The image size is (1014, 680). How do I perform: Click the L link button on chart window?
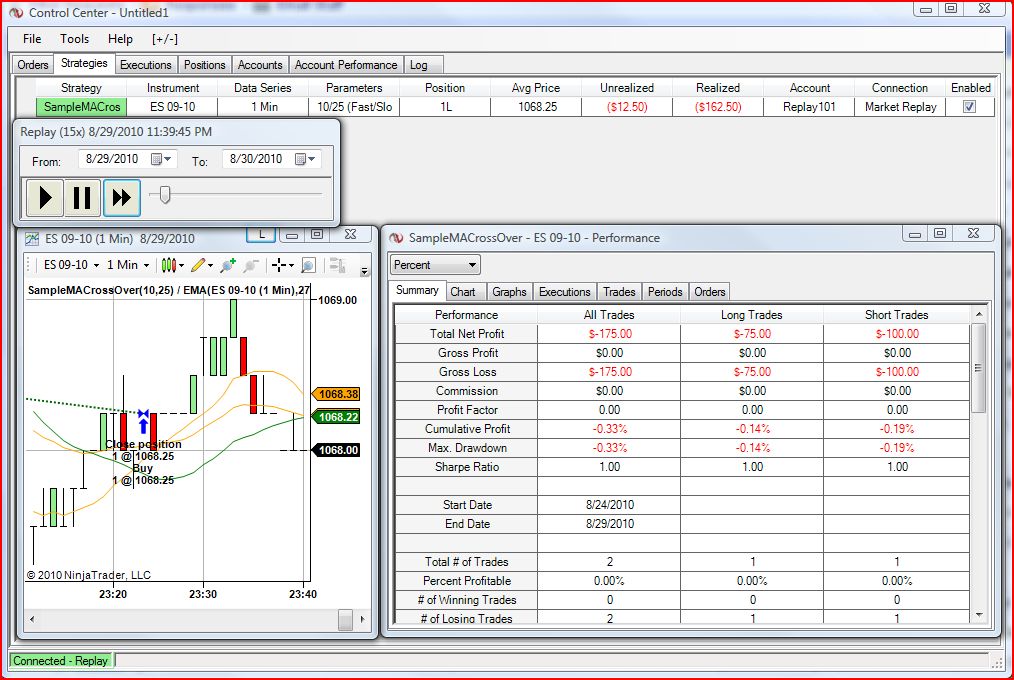coord(261,234)
